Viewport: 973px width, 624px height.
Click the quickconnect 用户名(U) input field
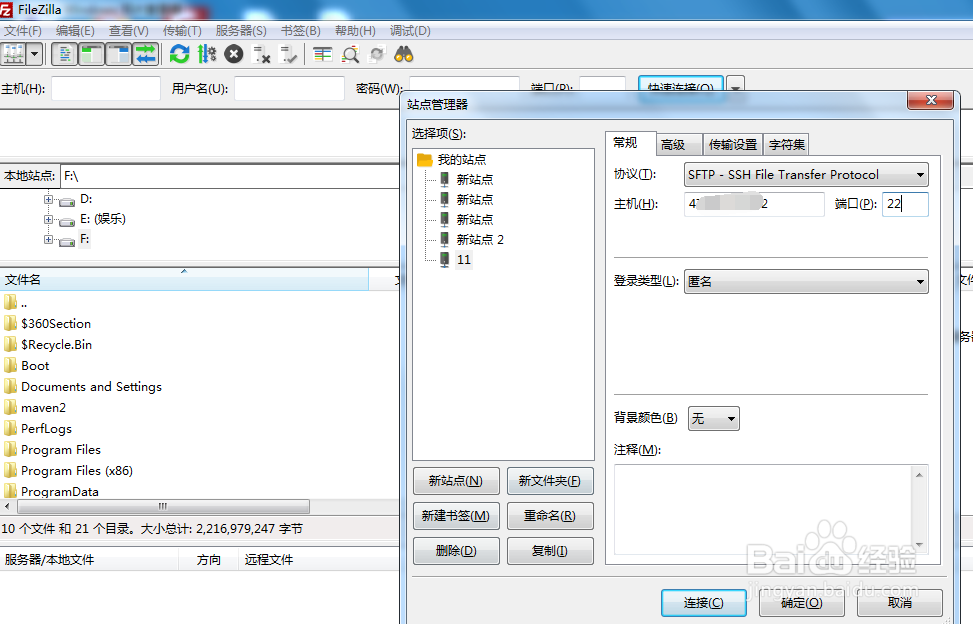coord(289,88)
